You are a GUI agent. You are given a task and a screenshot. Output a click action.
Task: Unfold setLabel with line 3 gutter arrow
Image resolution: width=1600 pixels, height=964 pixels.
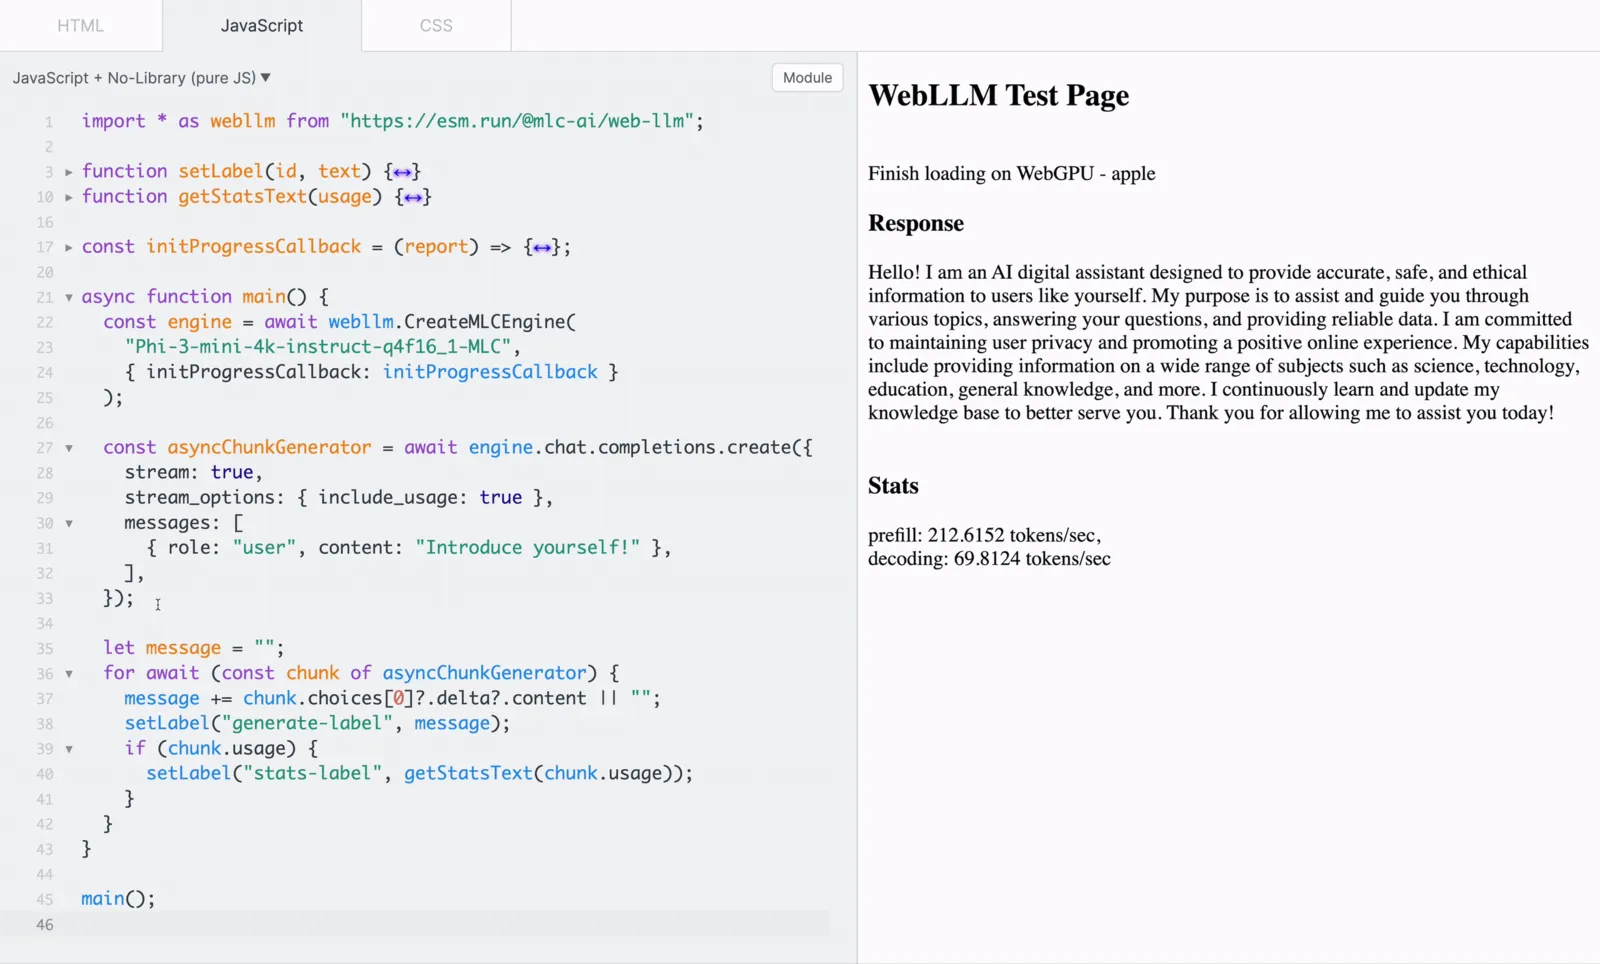[x=69, y=172]
